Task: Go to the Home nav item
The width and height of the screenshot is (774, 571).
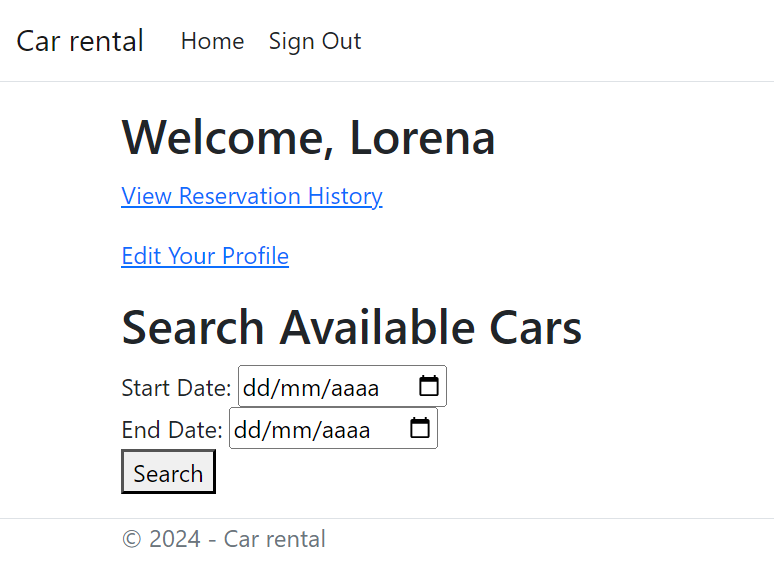Action: tap(212, 41)
